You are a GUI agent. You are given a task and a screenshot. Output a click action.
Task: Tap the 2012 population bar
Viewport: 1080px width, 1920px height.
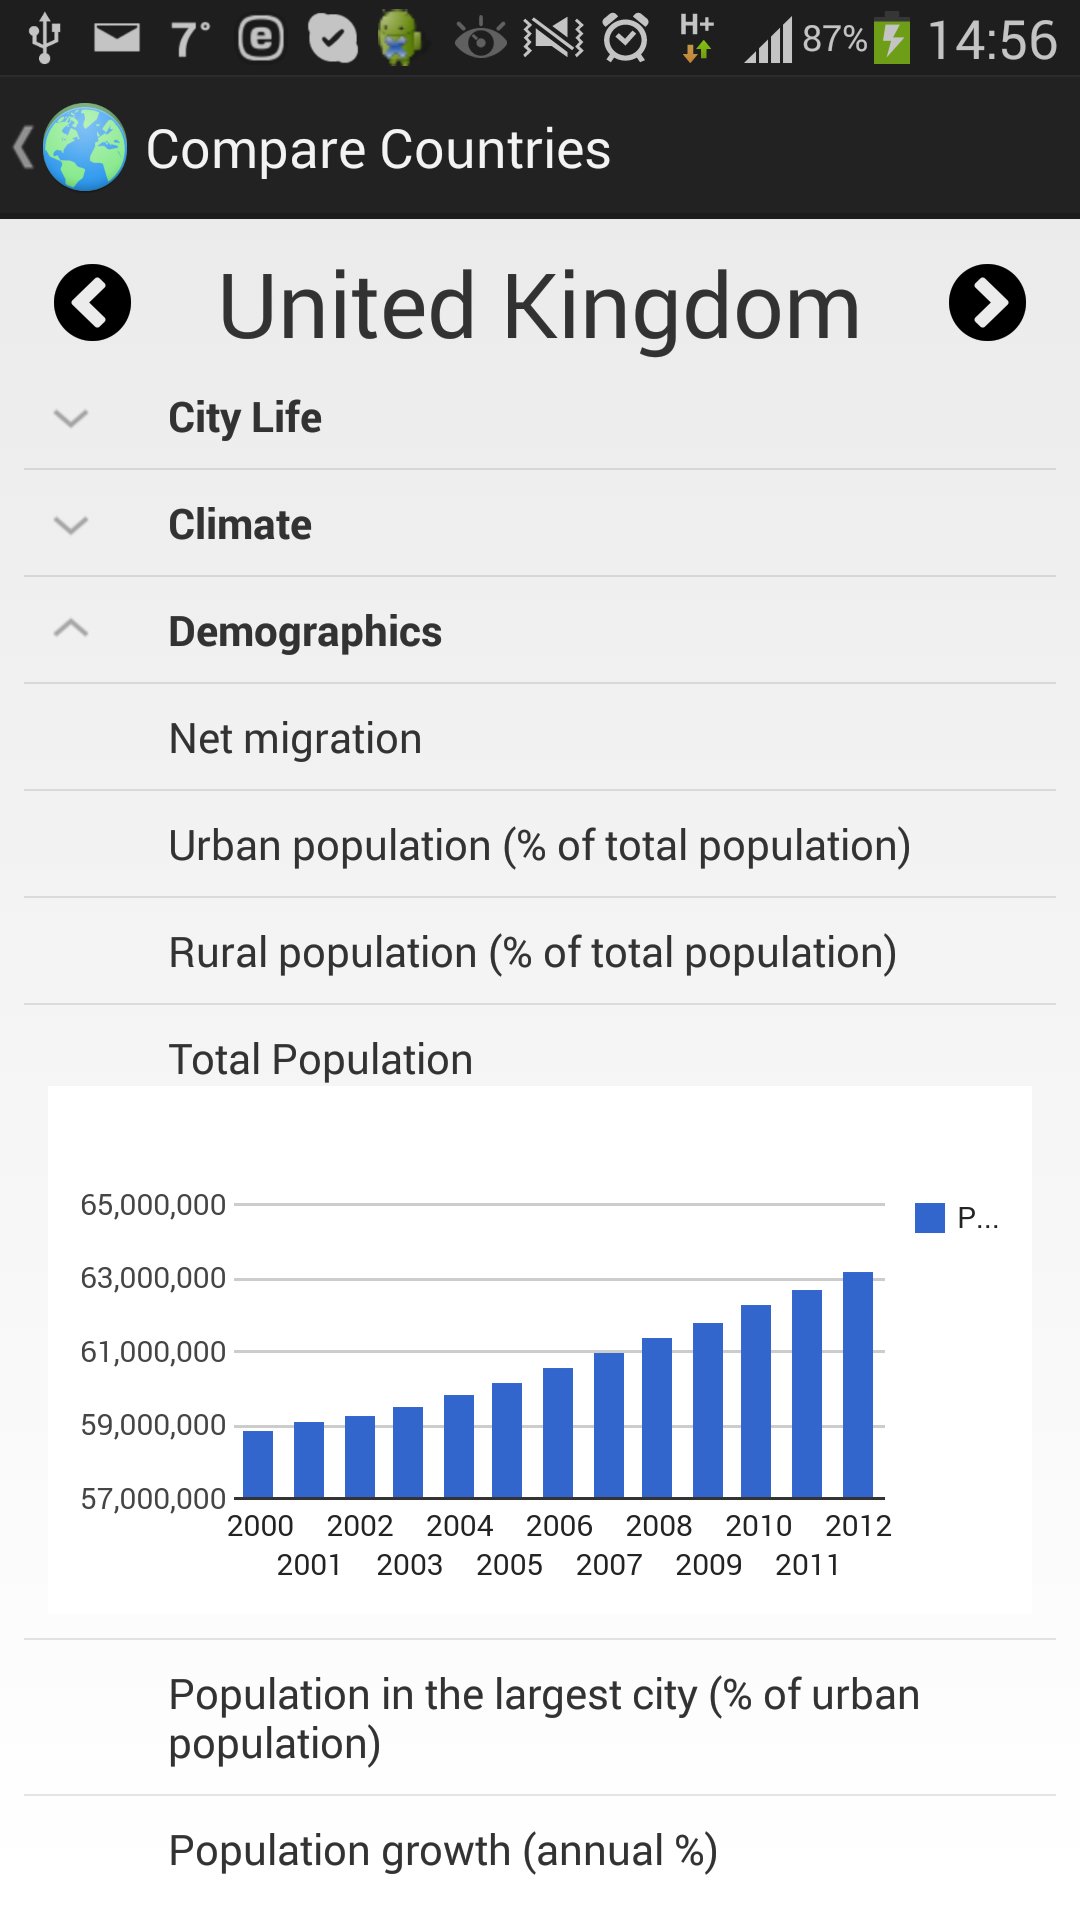tap(858, 1385)
